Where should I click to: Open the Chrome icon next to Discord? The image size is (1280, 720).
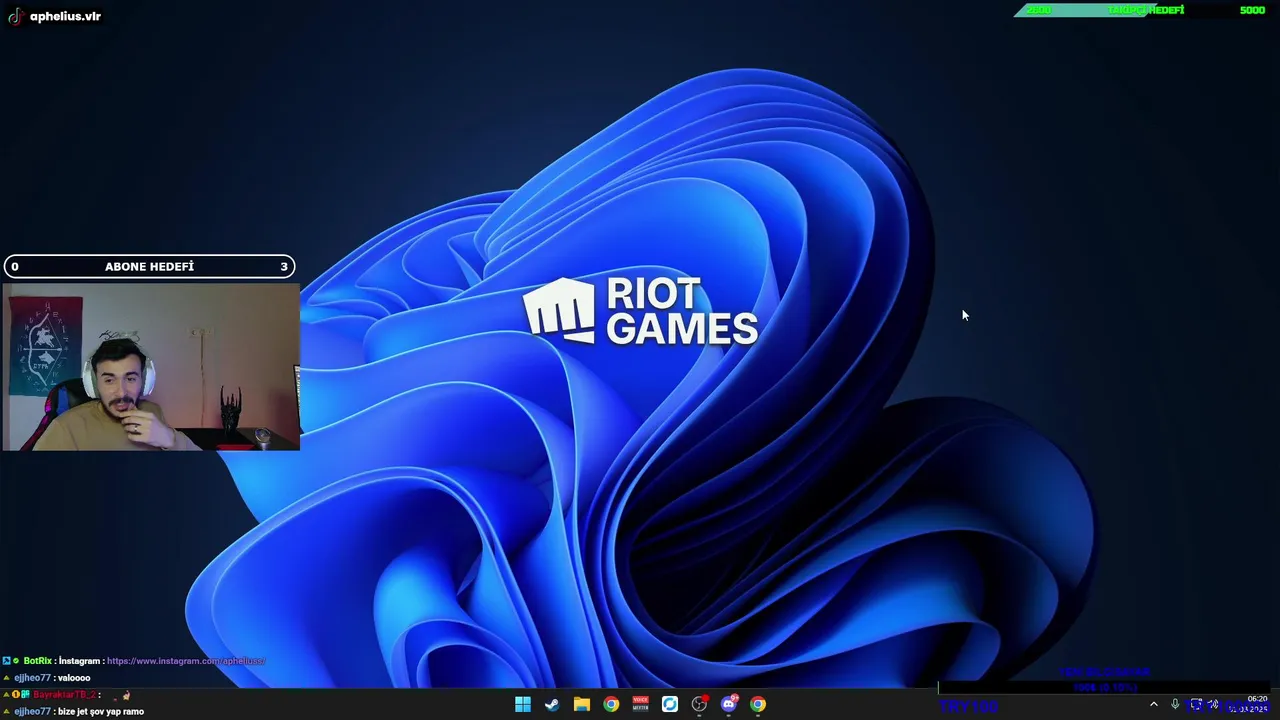coord(758,704)
